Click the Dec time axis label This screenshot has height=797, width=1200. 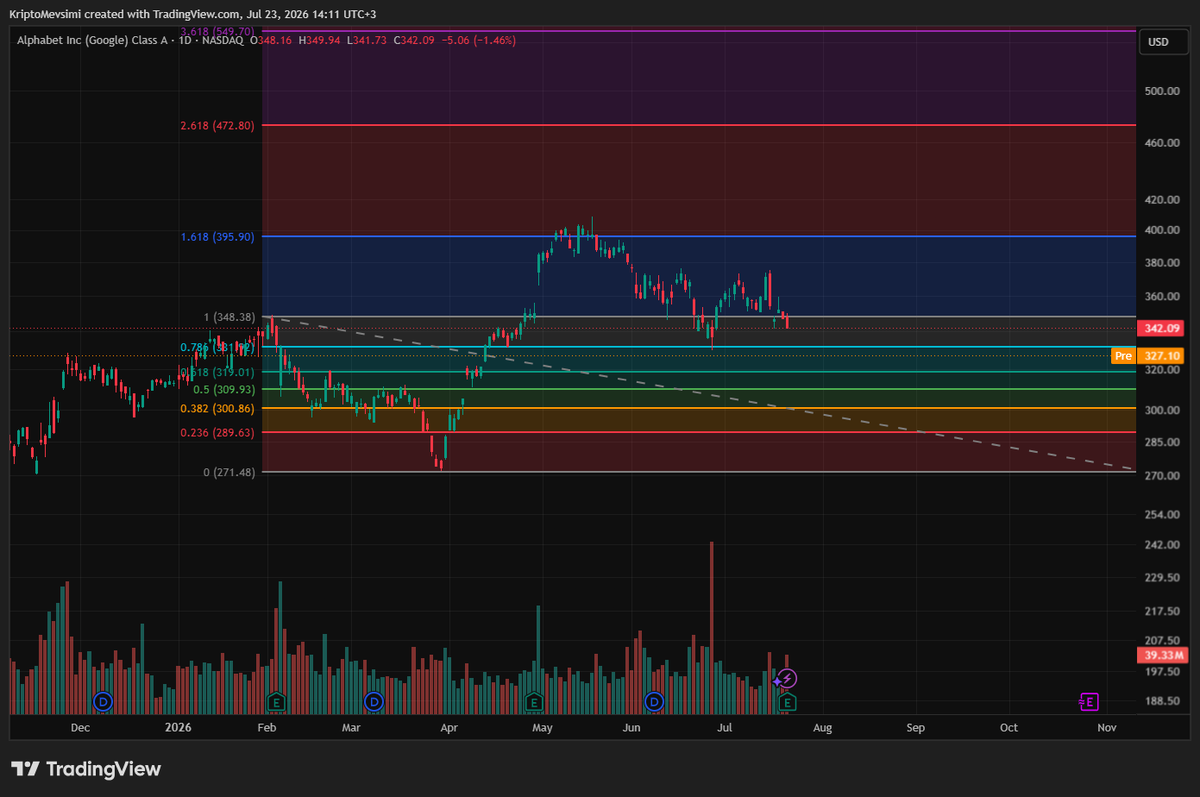(81, 728)
